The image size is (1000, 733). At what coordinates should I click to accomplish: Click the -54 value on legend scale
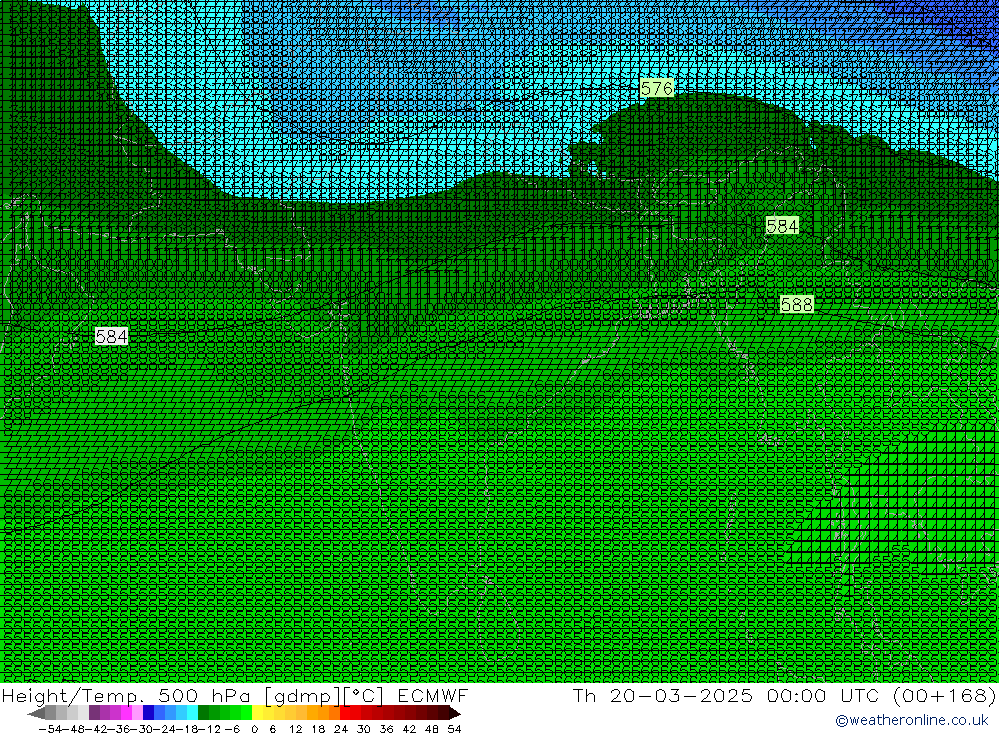pyautogui.click(x=50, y=729)
